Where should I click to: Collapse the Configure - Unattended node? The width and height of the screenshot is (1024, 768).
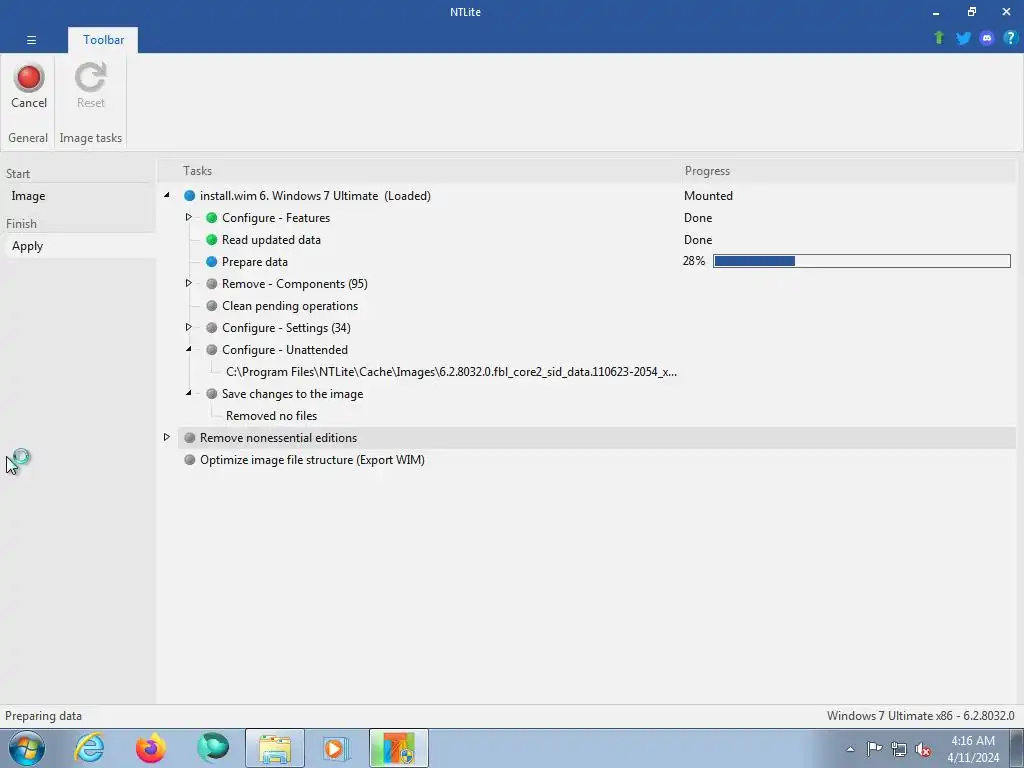point(189,349)
